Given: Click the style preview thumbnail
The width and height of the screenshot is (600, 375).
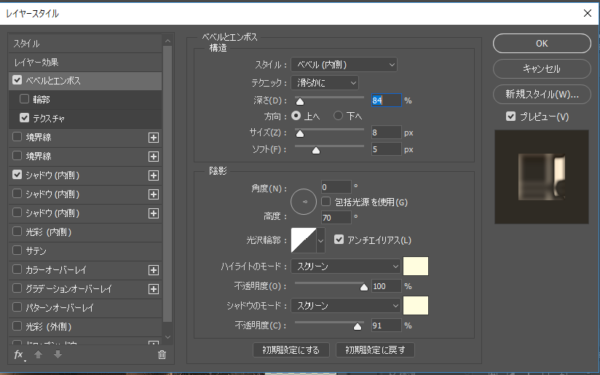Looking at the screenshot, I should [541, 177].
